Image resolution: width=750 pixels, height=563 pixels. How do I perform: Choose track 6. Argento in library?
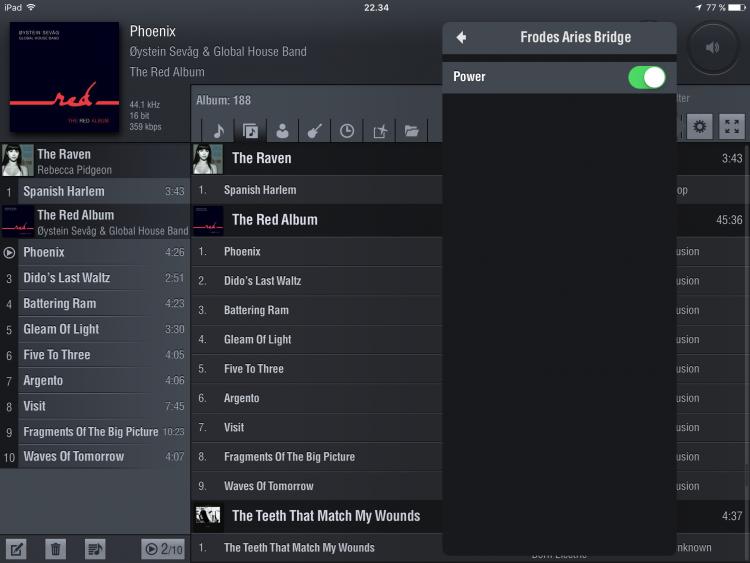(317, 398)
